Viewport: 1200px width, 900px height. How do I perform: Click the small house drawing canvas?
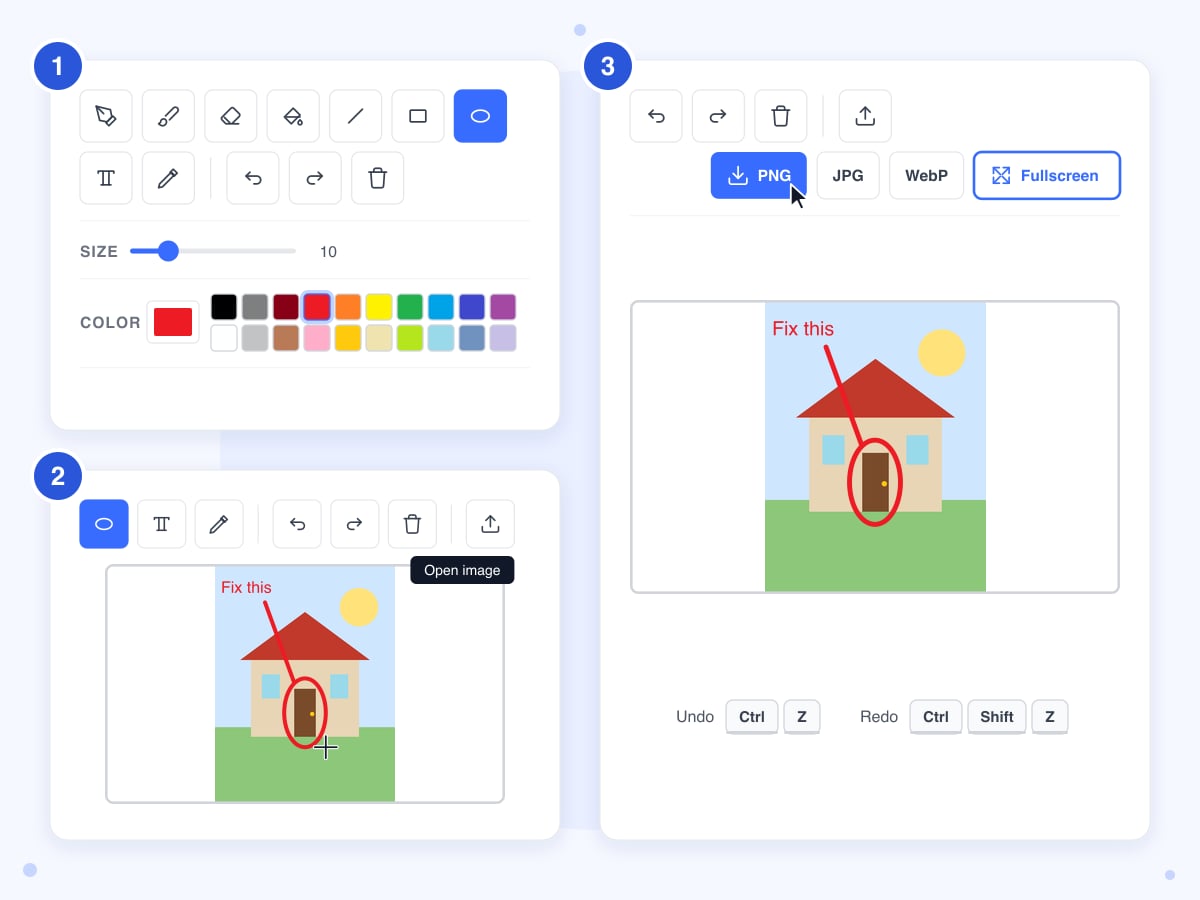tap(305, 684)
